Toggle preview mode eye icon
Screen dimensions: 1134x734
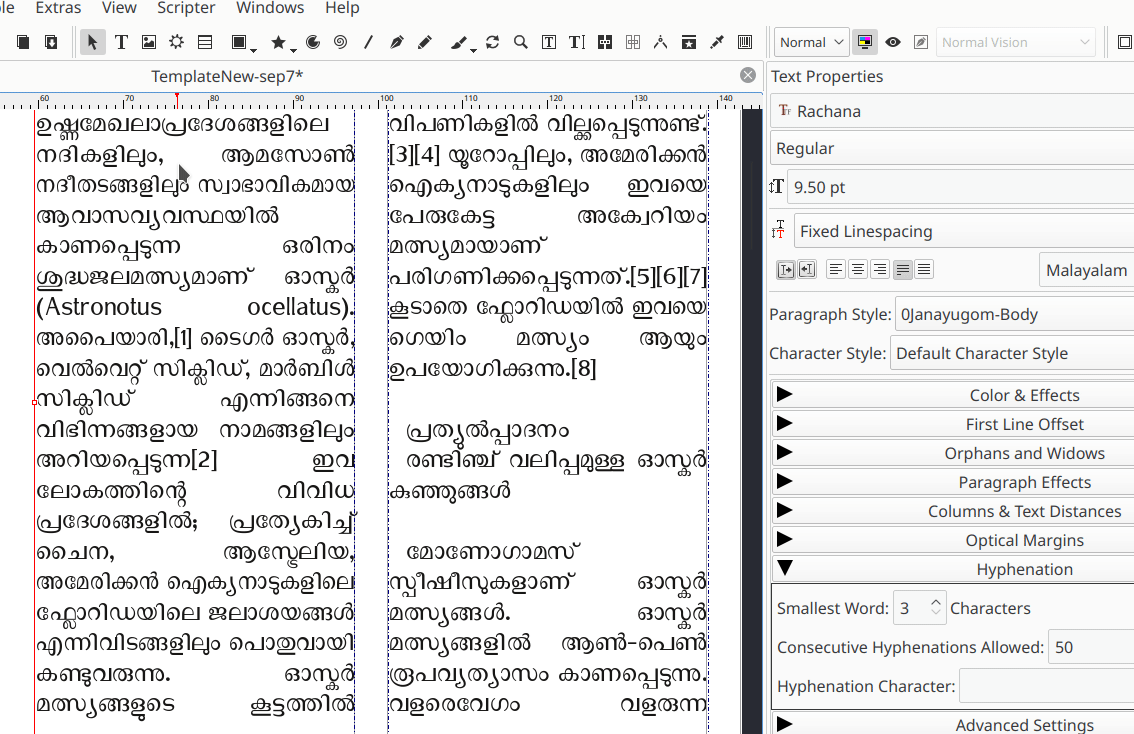pos(893,42)
